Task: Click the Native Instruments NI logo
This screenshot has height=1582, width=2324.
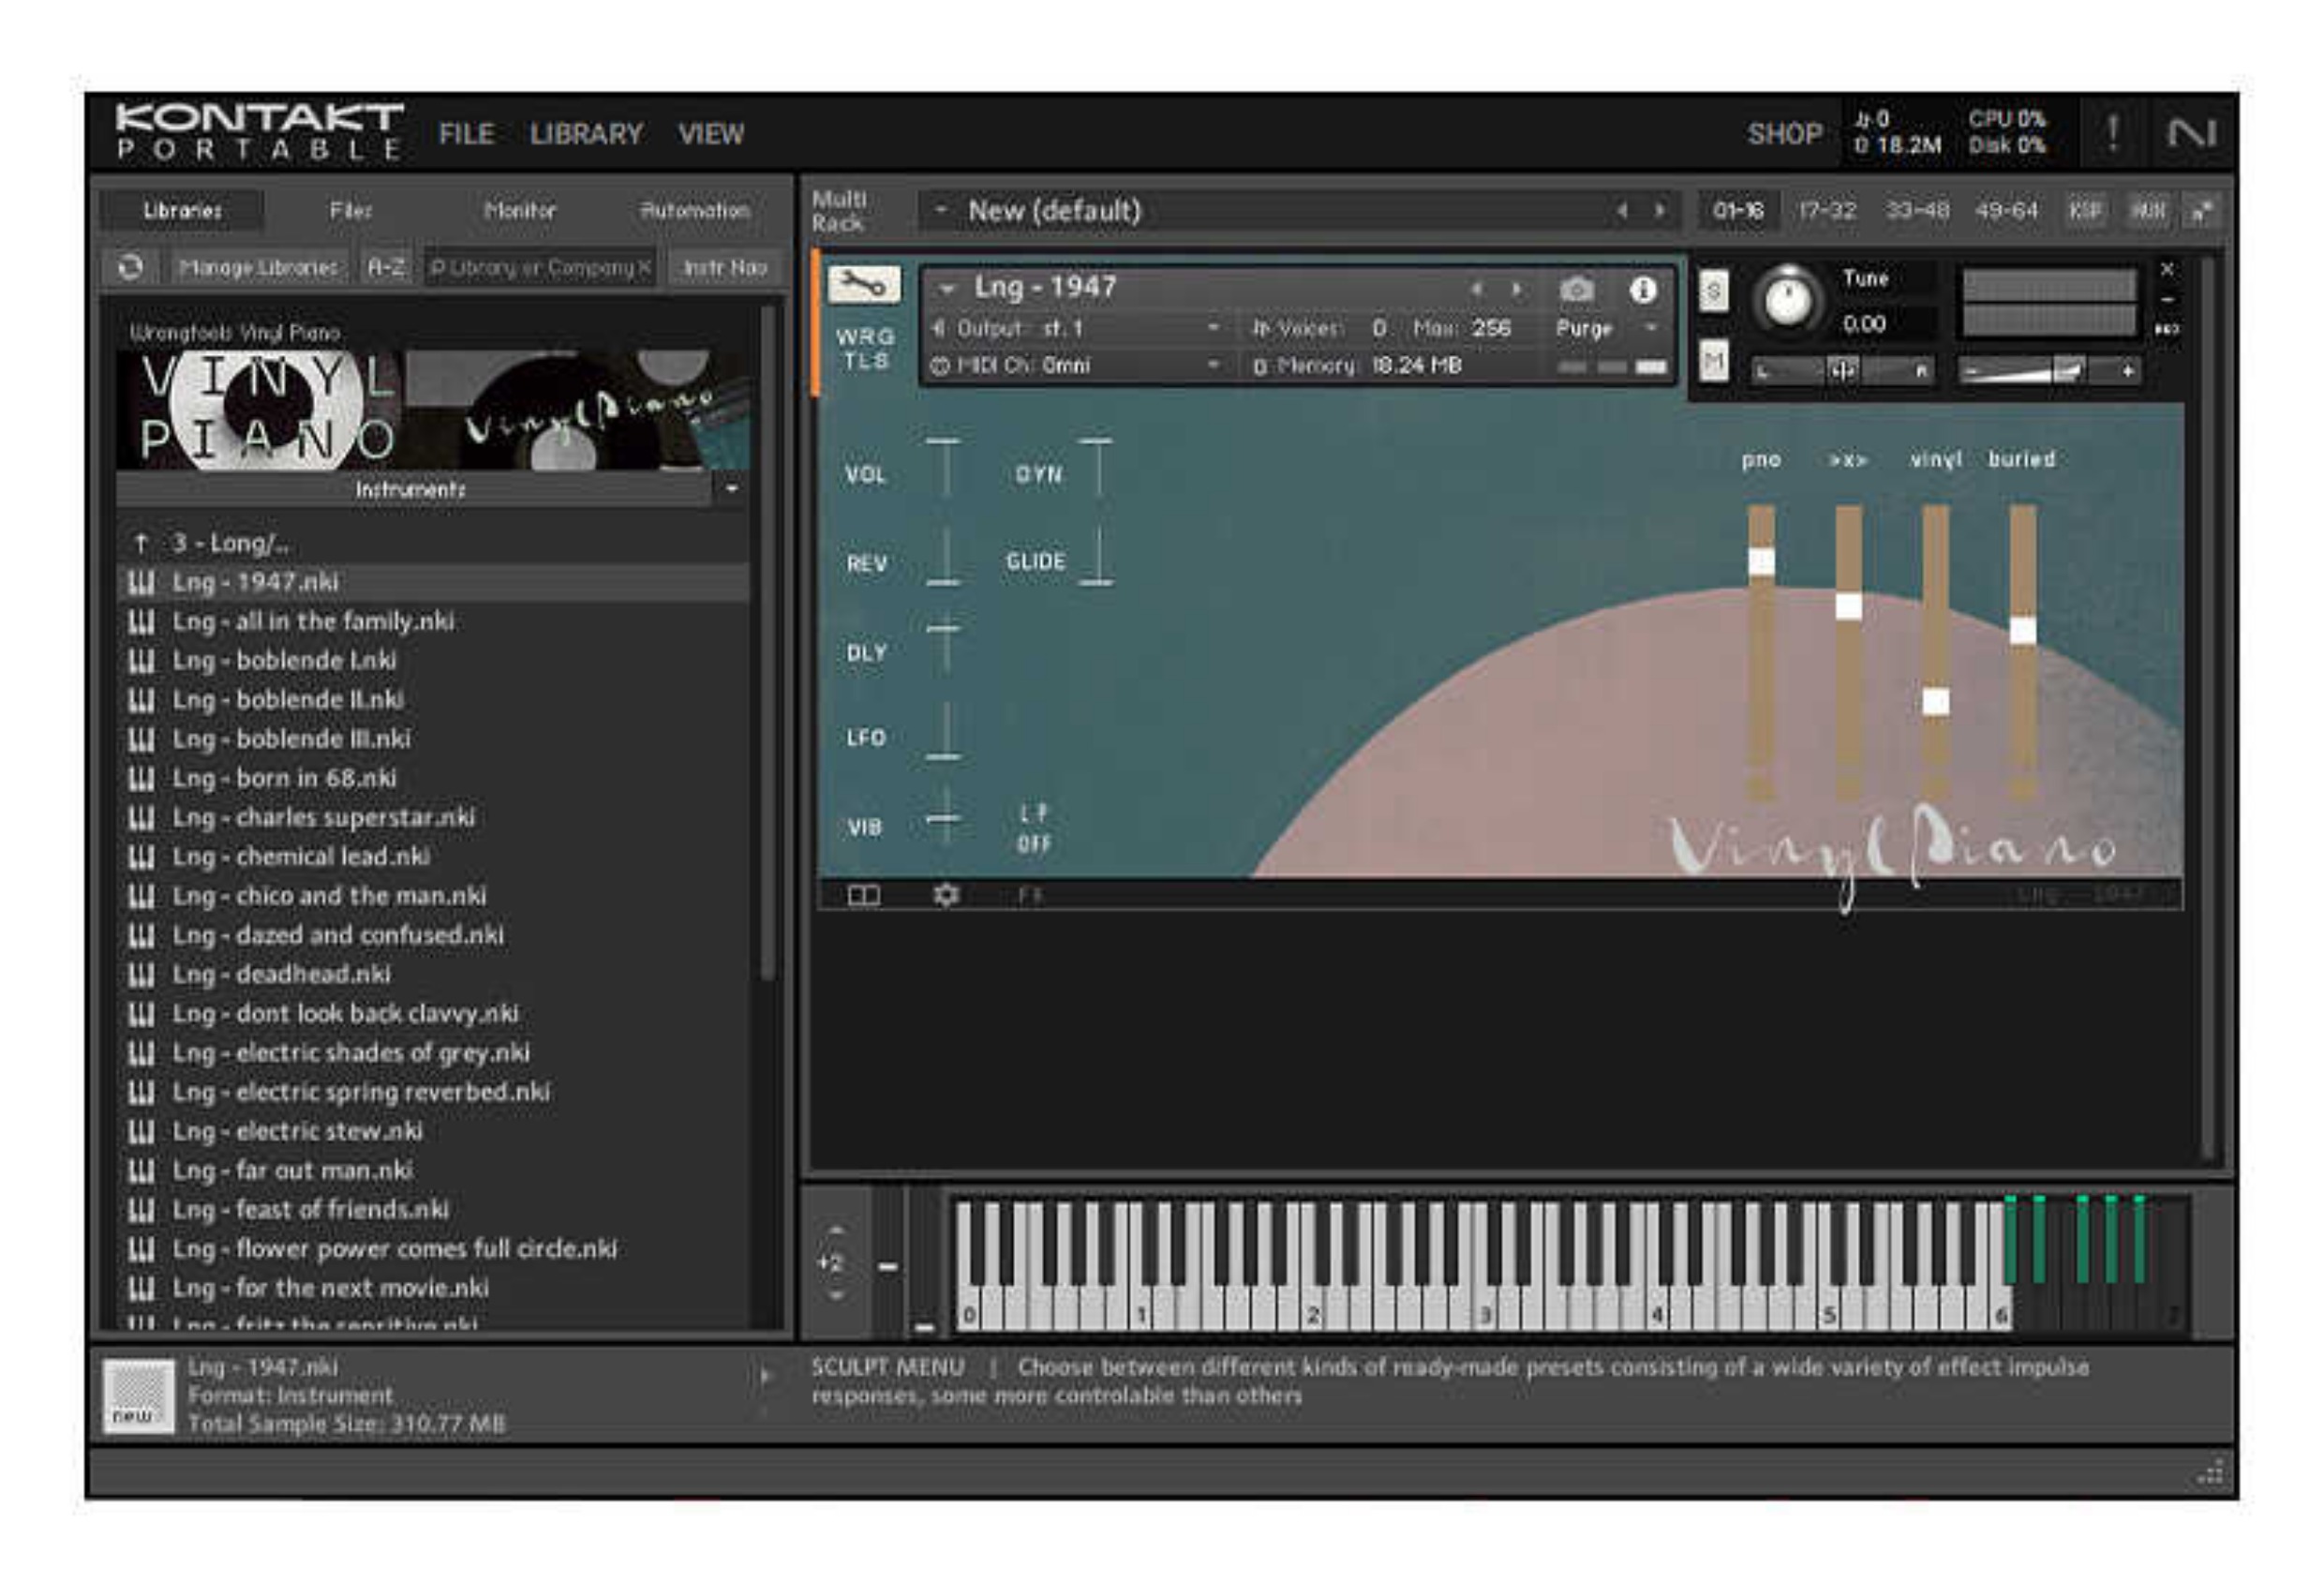Action: click(2191, 133)
